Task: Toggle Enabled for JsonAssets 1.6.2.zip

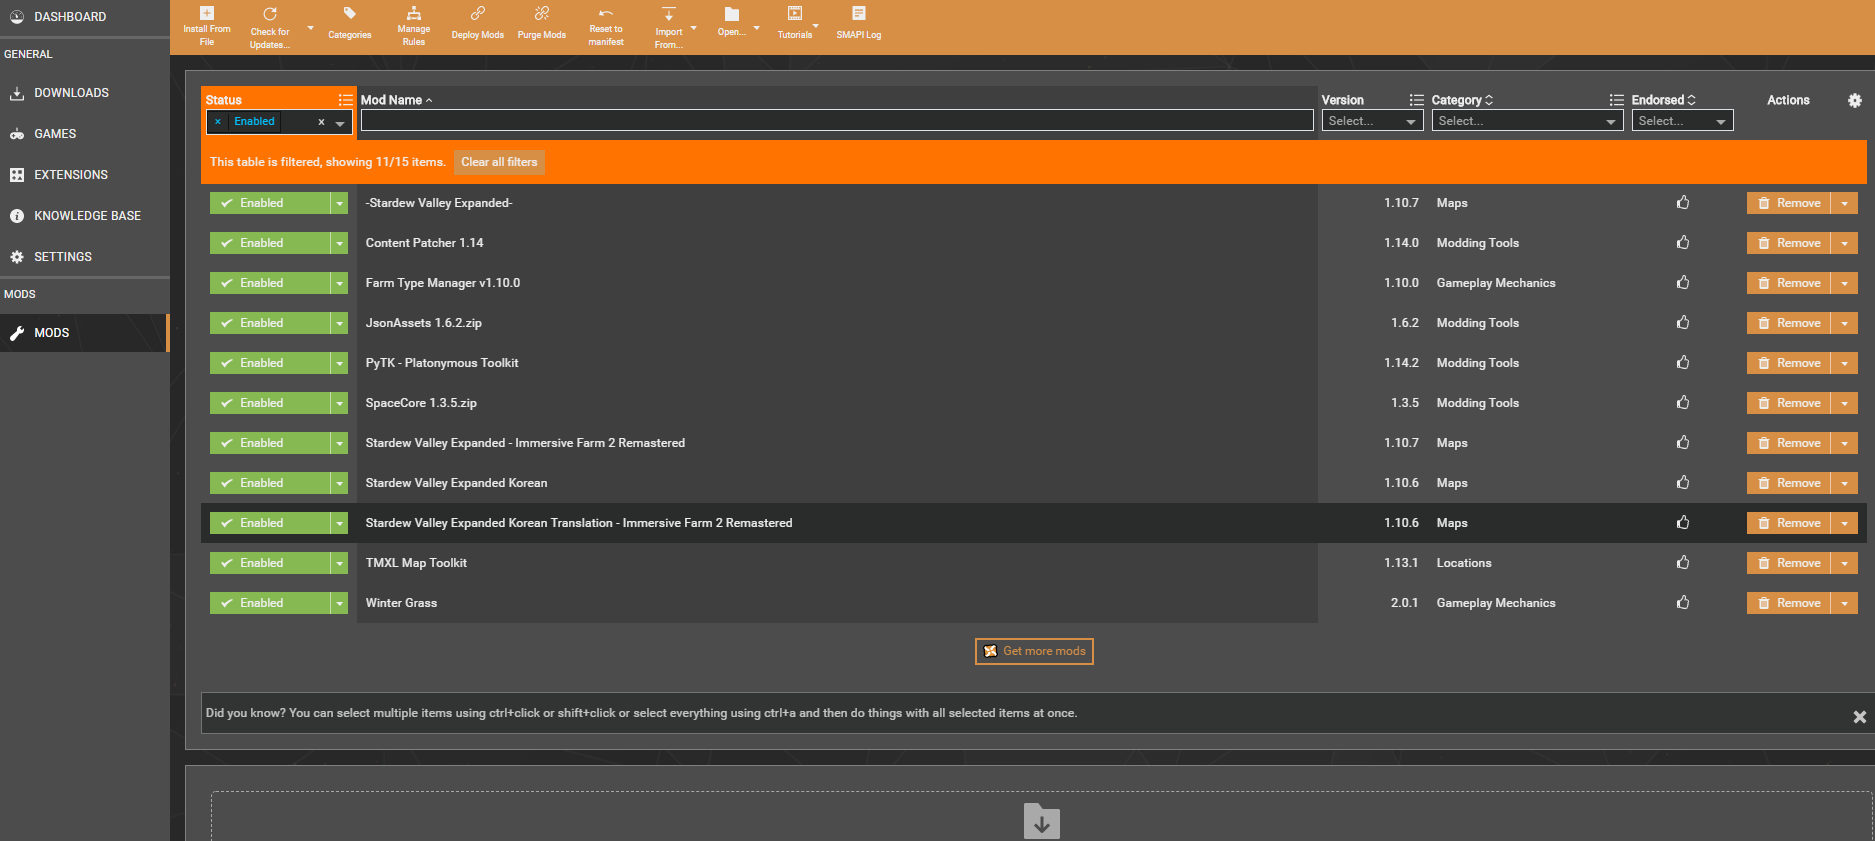Action: click(270, 323)
